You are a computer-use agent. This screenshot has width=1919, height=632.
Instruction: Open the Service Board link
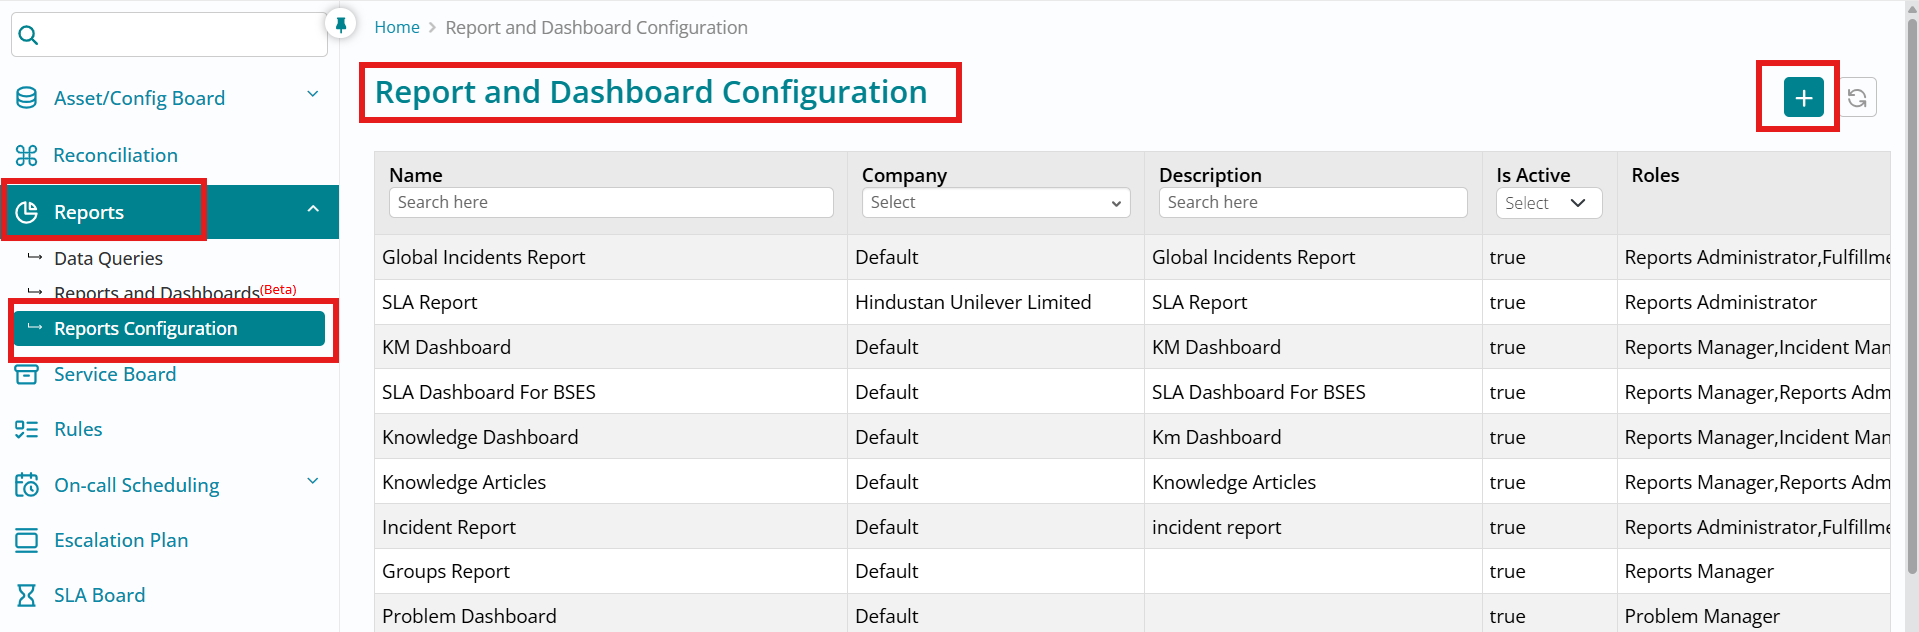[x=115, y=374]
